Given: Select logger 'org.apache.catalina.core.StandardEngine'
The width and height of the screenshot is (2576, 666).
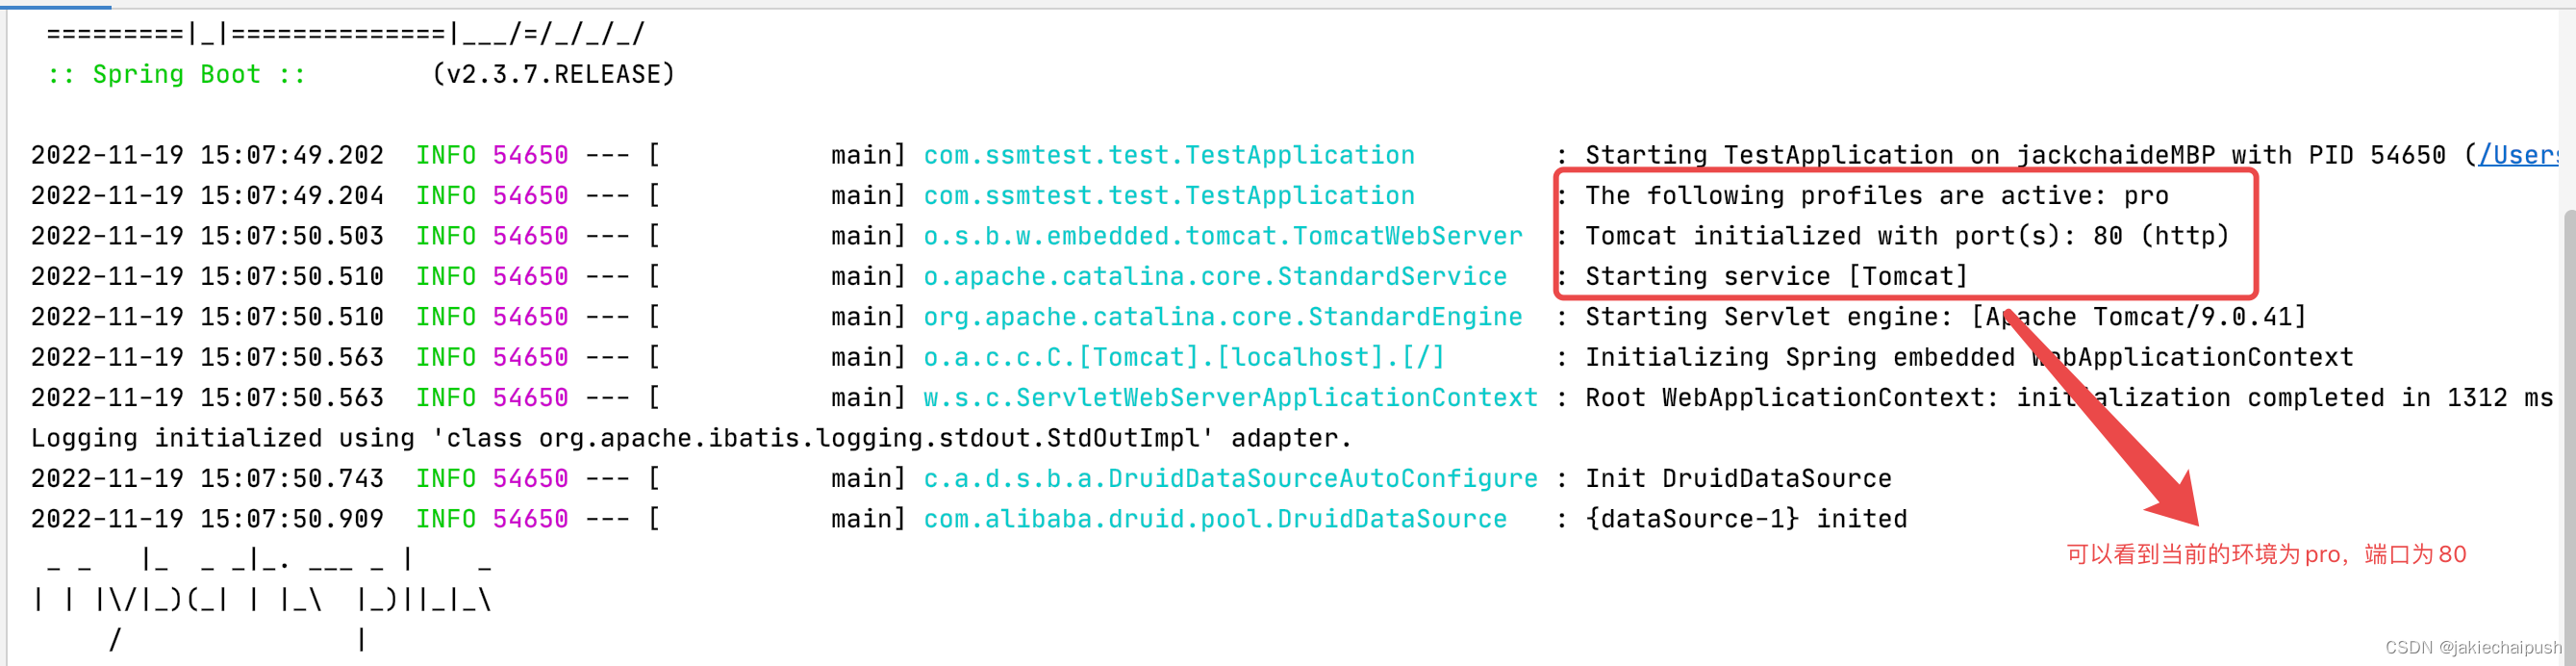Looking at the screenshot, I should click(1223, 317).
